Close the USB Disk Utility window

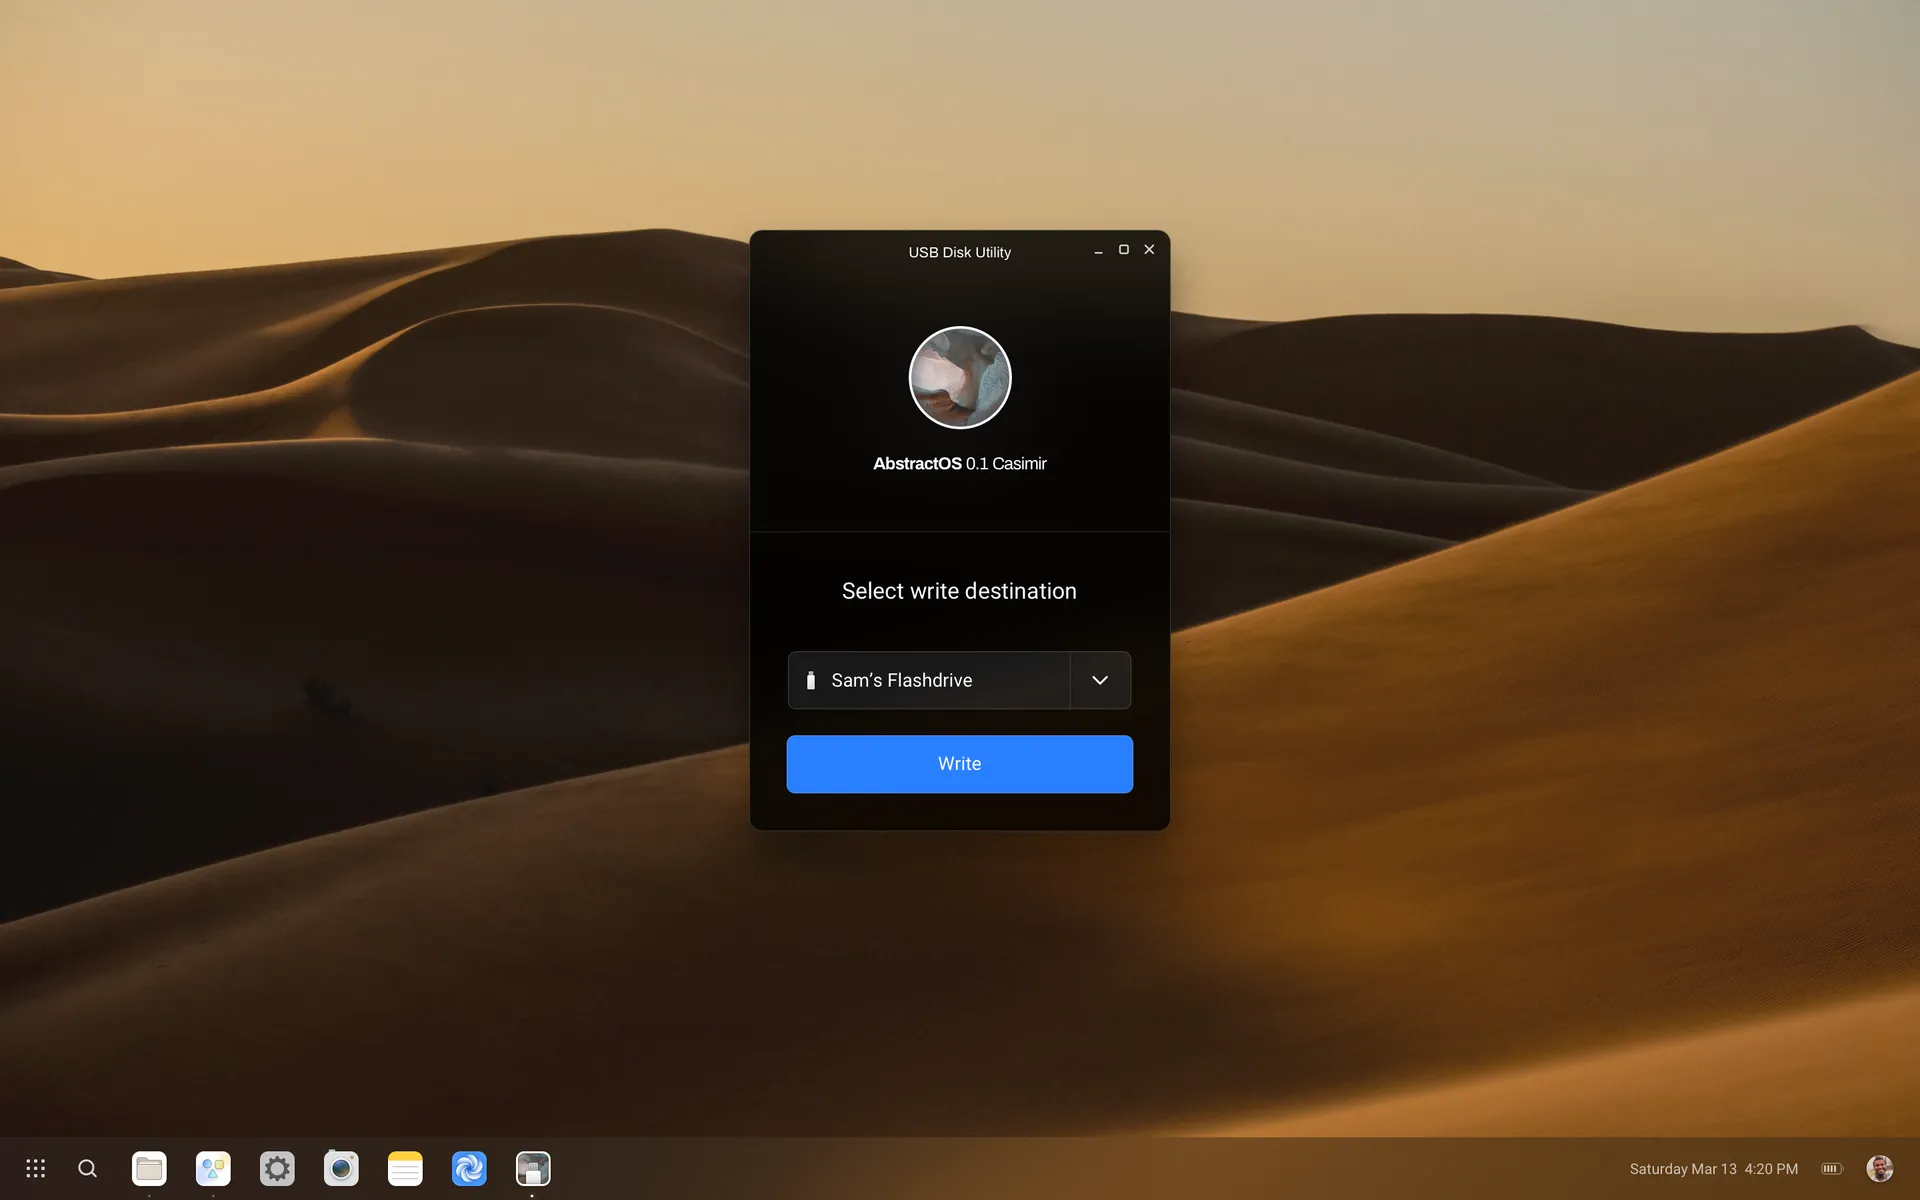pyautogui.click(x=1150, y=250)
